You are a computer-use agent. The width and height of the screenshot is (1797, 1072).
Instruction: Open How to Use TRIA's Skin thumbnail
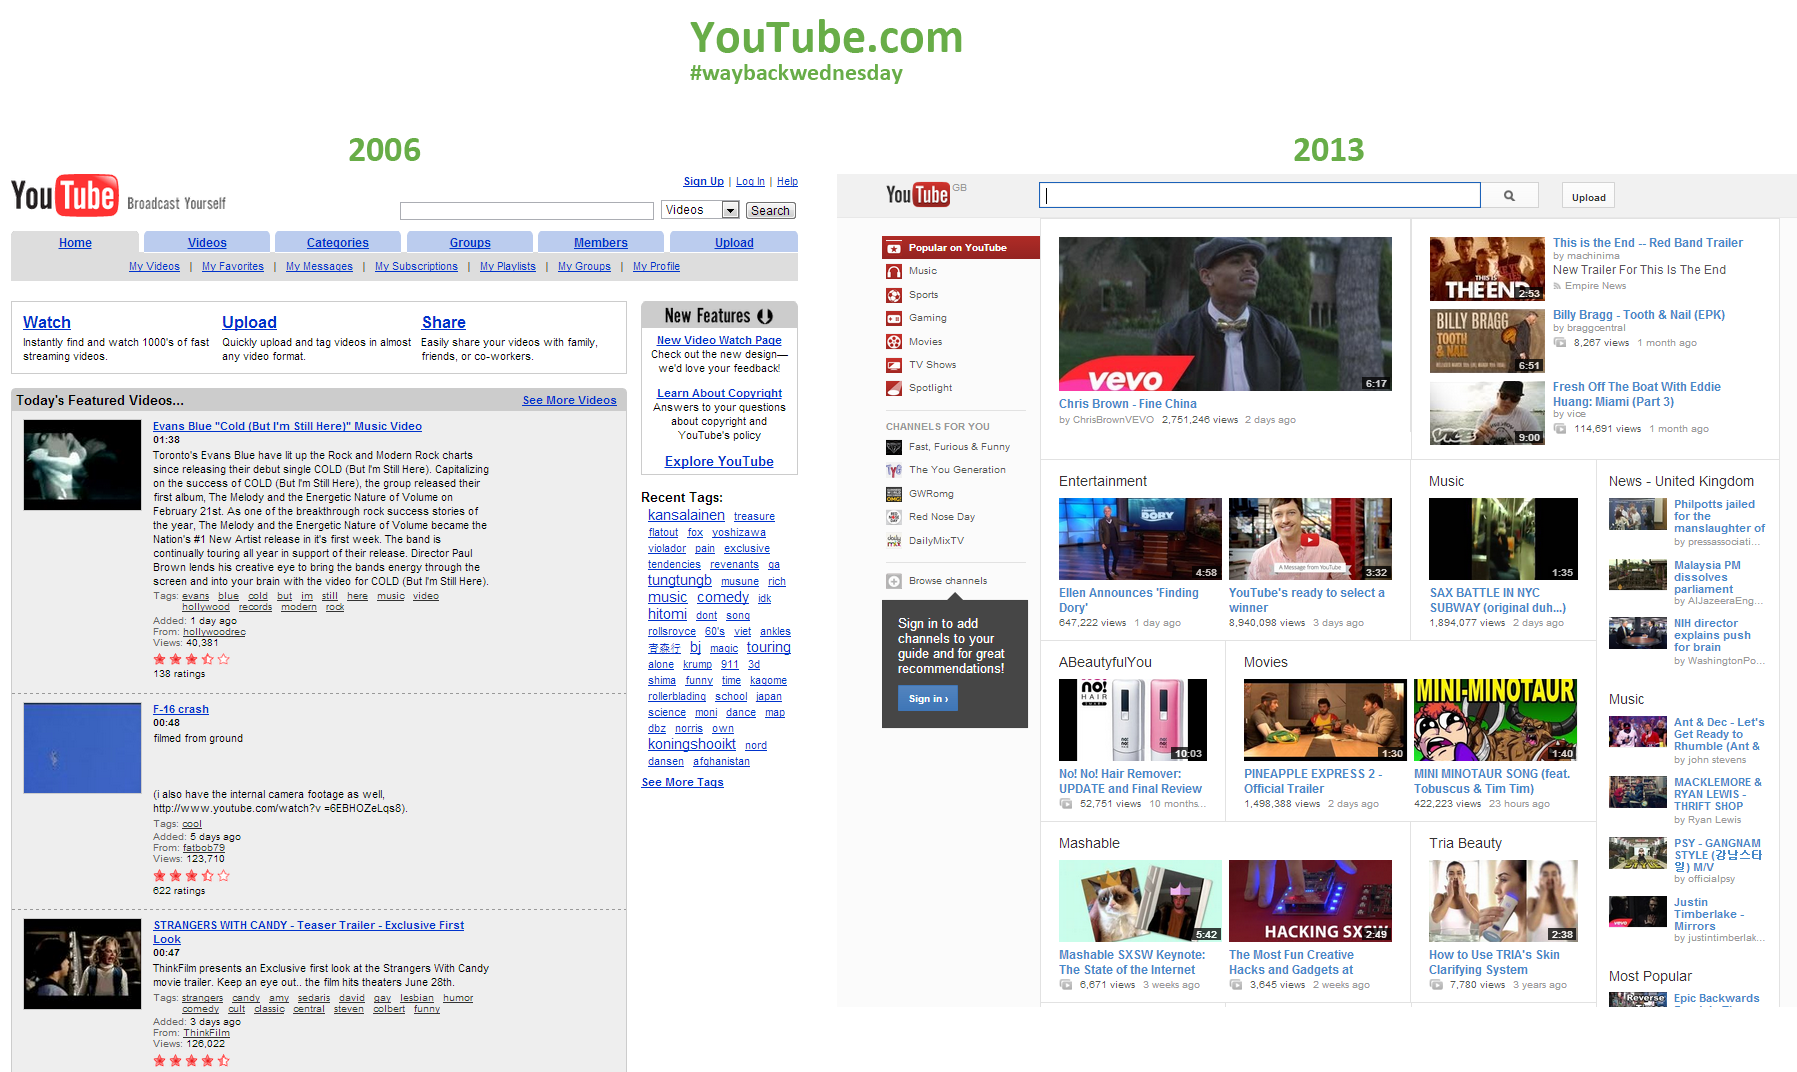(x=1504, y=901)
